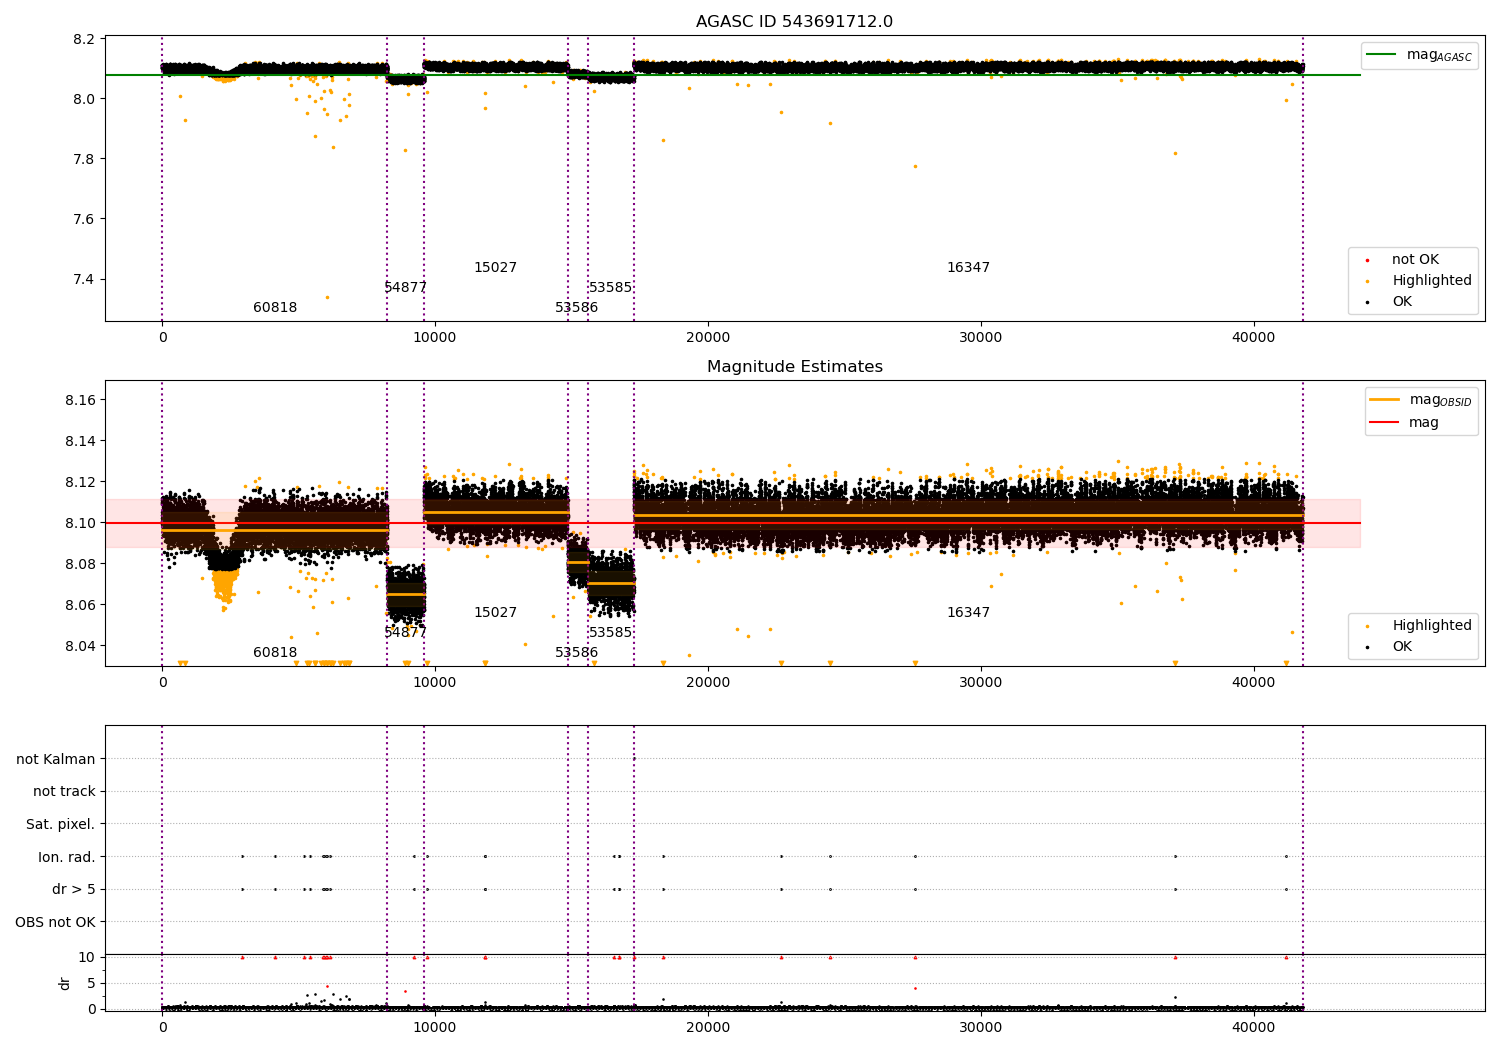The width and height of the screenshot is (1500, 1050).
Task: Click the 5 tick on the dr axis
Action: pos(91,984)
